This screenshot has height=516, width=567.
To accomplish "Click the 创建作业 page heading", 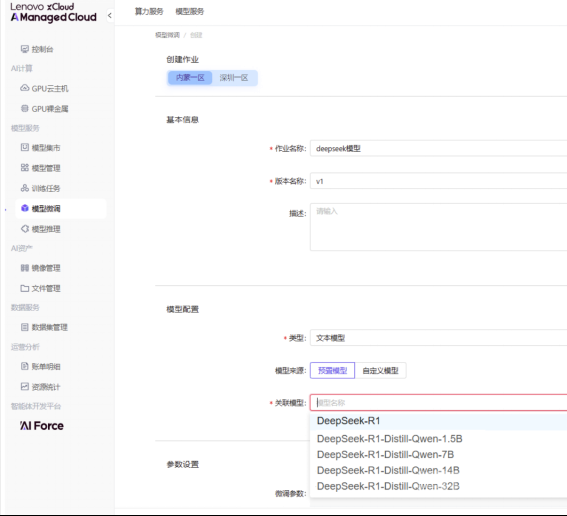I will [x=183, y=59].
